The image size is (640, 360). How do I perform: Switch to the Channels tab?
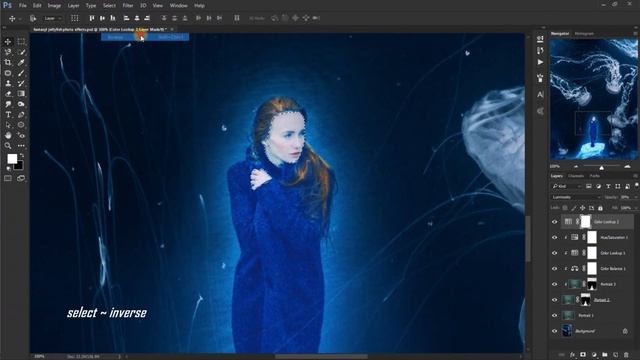coord(576,176)
